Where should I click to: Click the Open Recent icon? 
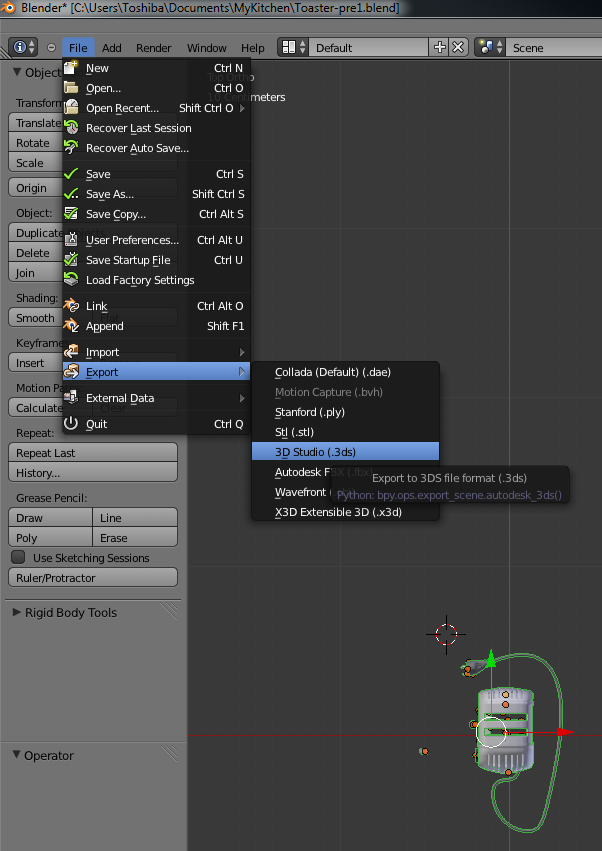click(71, 108)
